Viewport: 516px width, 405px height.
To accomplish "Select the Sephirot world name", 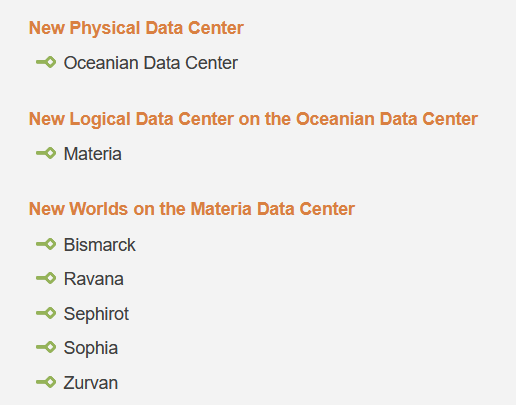I will click(x=96, y=314).
